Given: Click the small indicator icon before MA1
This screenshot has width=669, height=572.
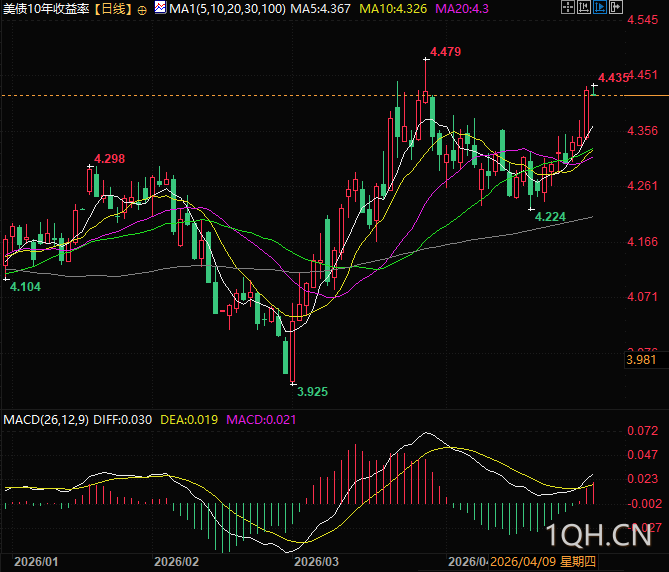Looking at the screenshot, I should coord(160,8).
